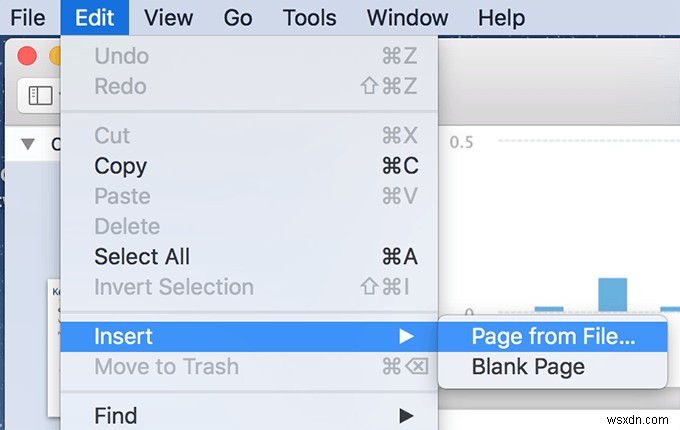Open the Help menu
The image size is (680, 430).
tap(501, 17)
